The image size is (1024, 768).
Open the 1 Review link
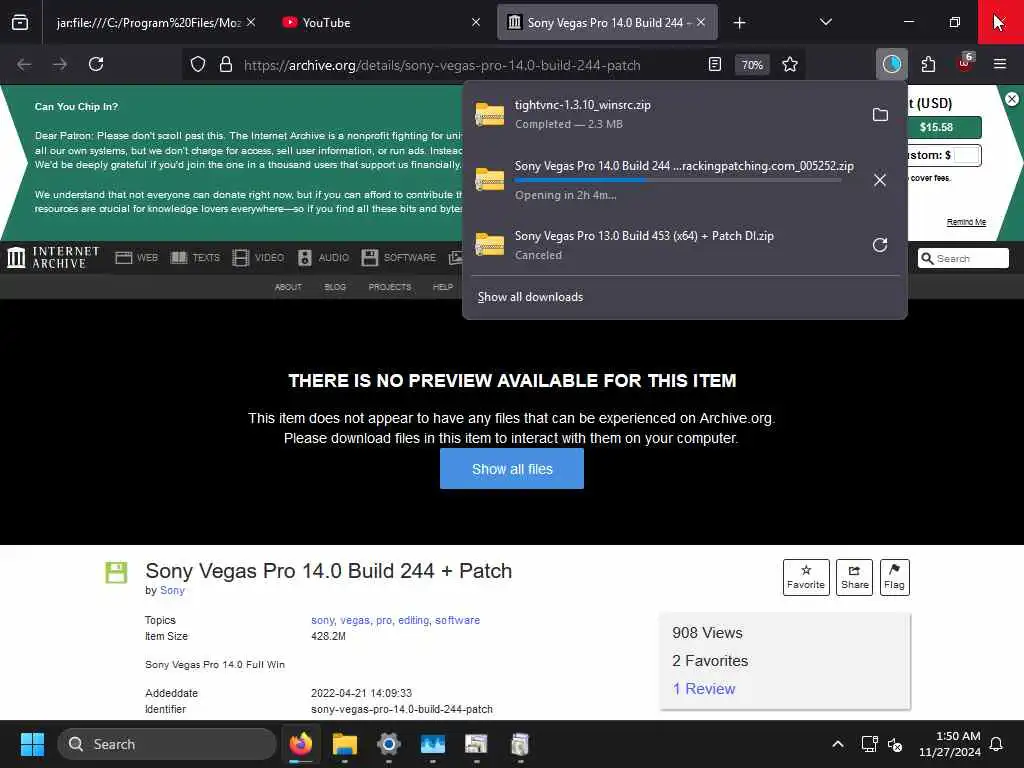pyautogui.click(x=704, y=689)
